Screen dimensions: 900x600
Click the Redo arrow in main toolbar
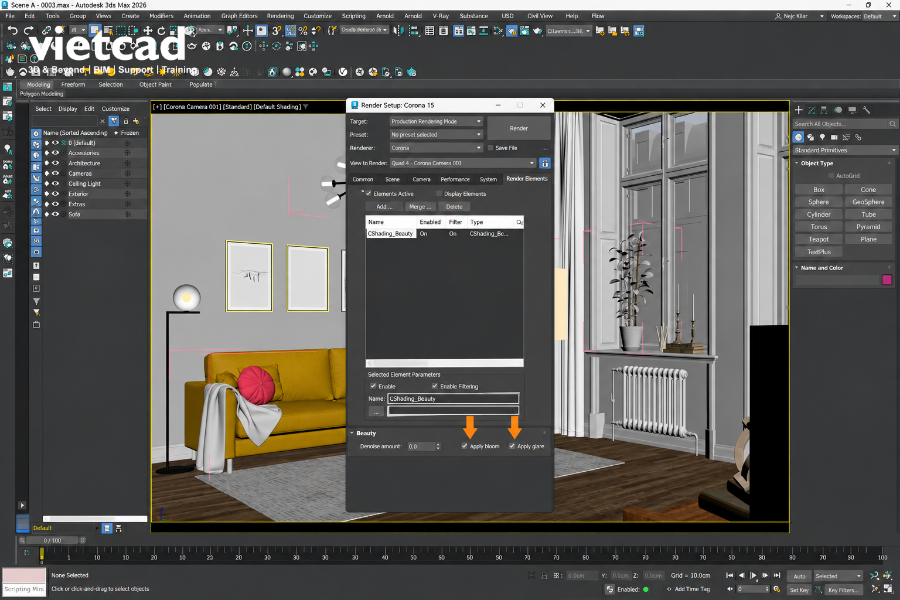tap(28, 30)
